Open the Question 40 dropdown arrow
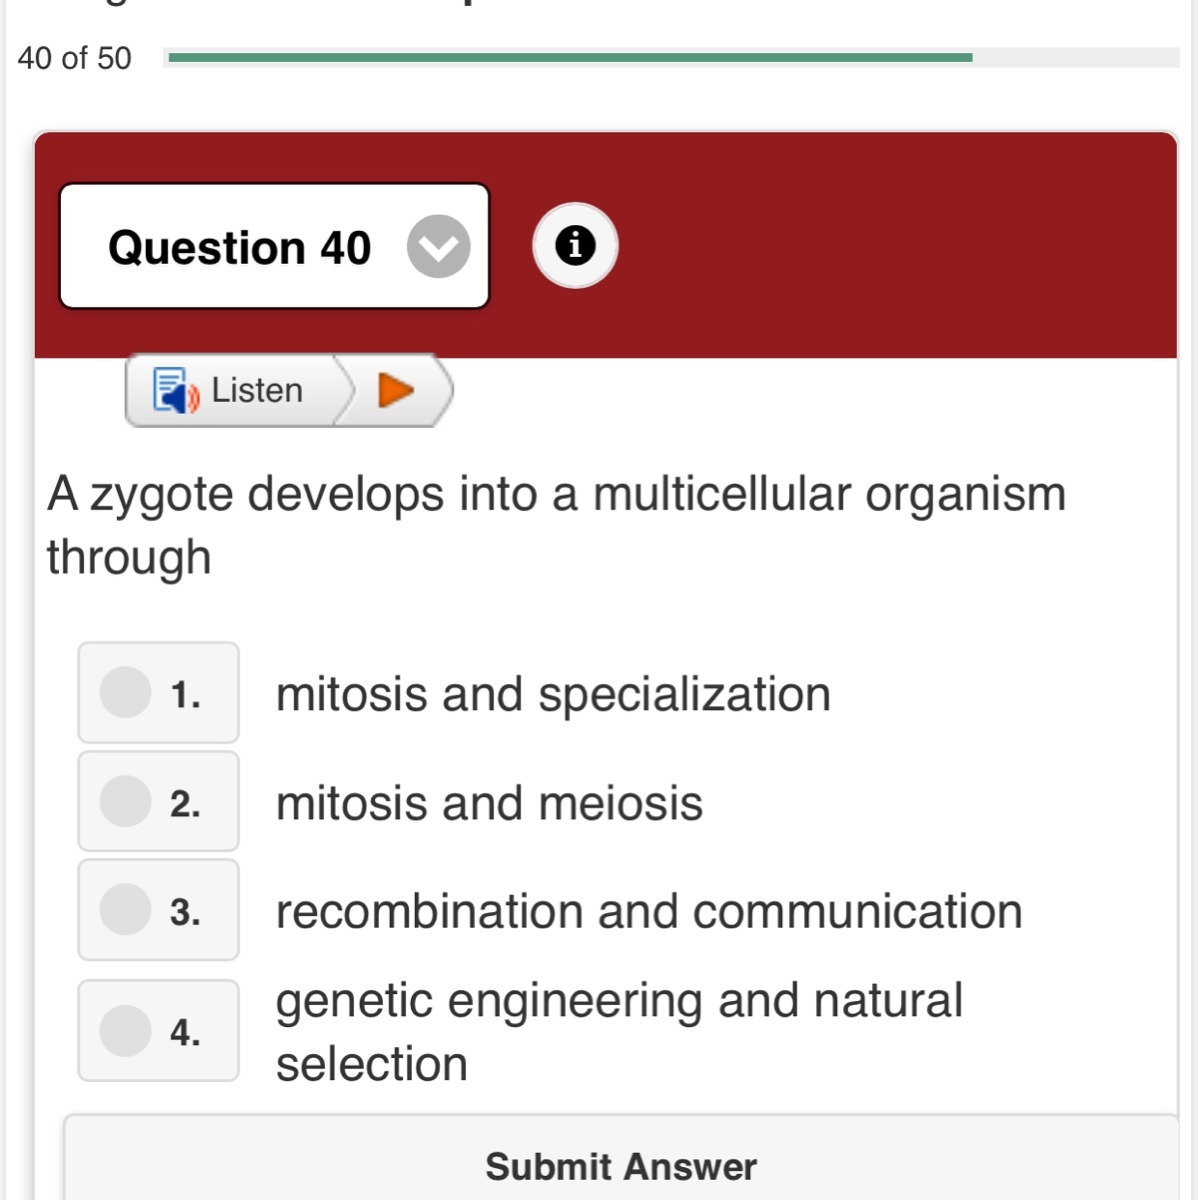1198x1200 pixels. tap(438, 246)
